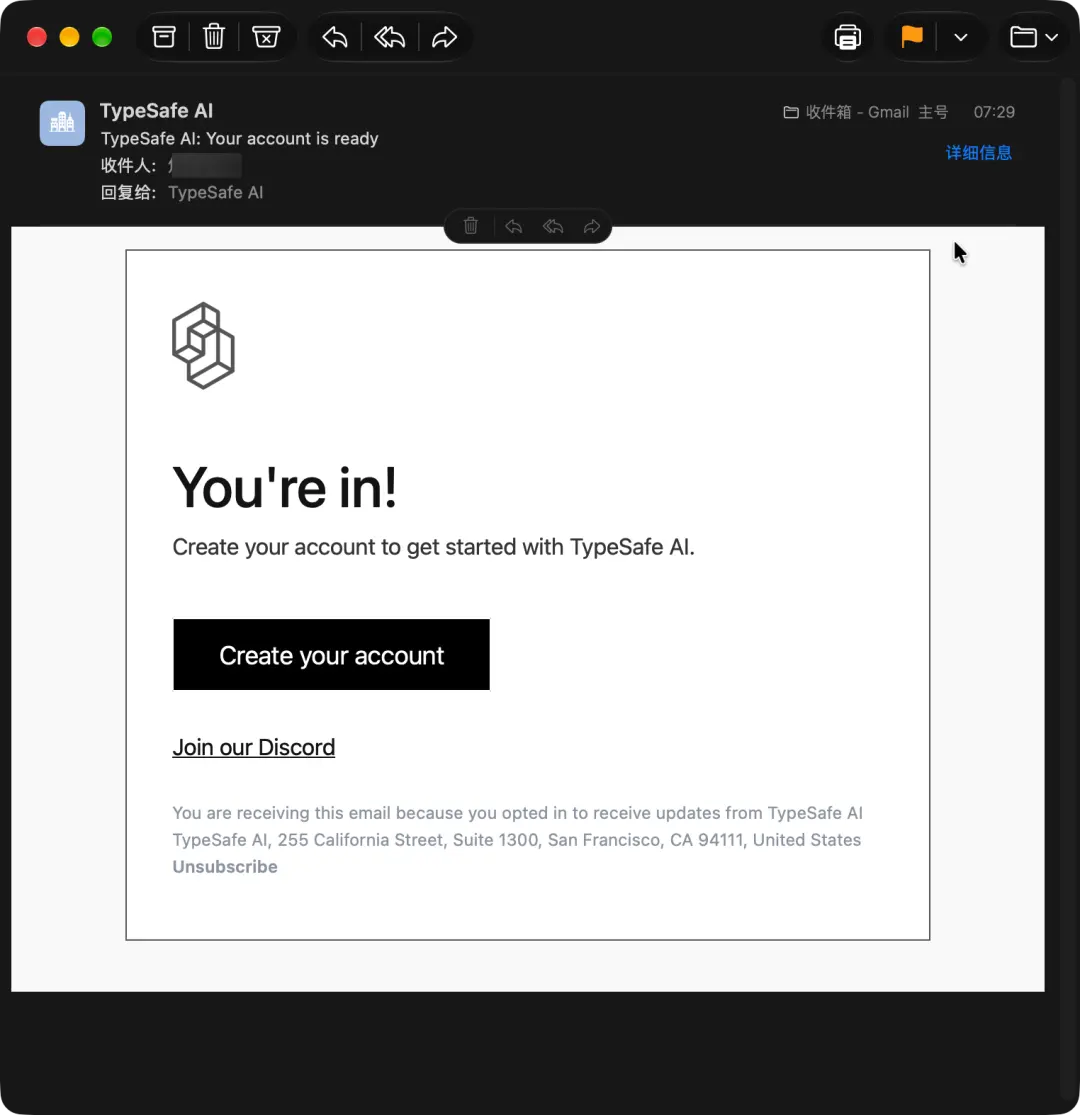Viewport: 1080px width, 1115px height.
Task: Open the flag color dropdown arrow
Action: pos(961,37)
